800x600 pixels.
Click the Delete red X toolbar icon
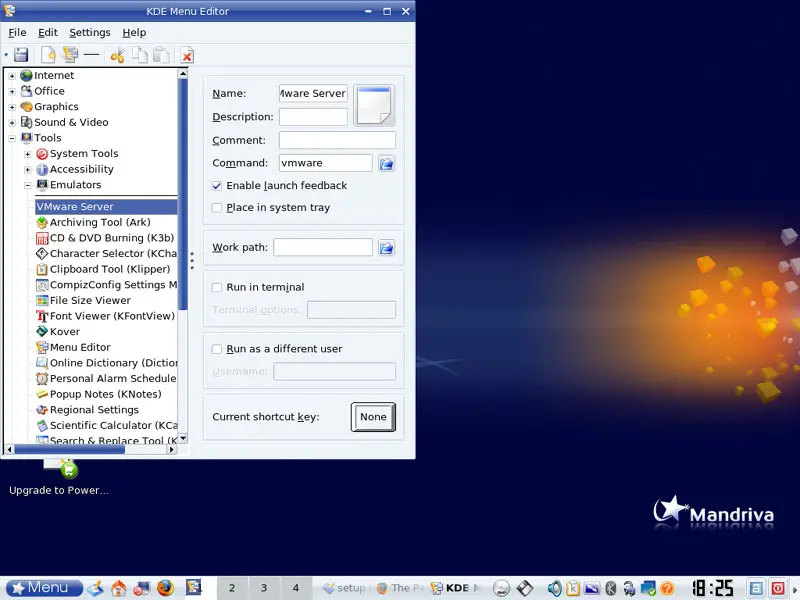click(x=187, y=56)
